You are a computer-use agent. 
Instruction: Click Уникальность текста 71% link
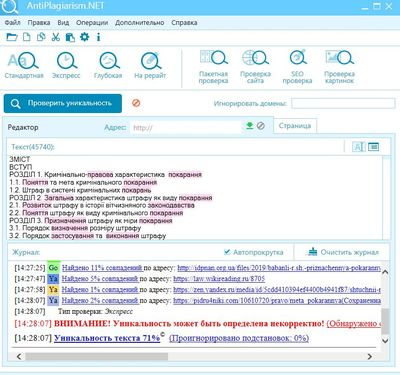coord(107,338)
